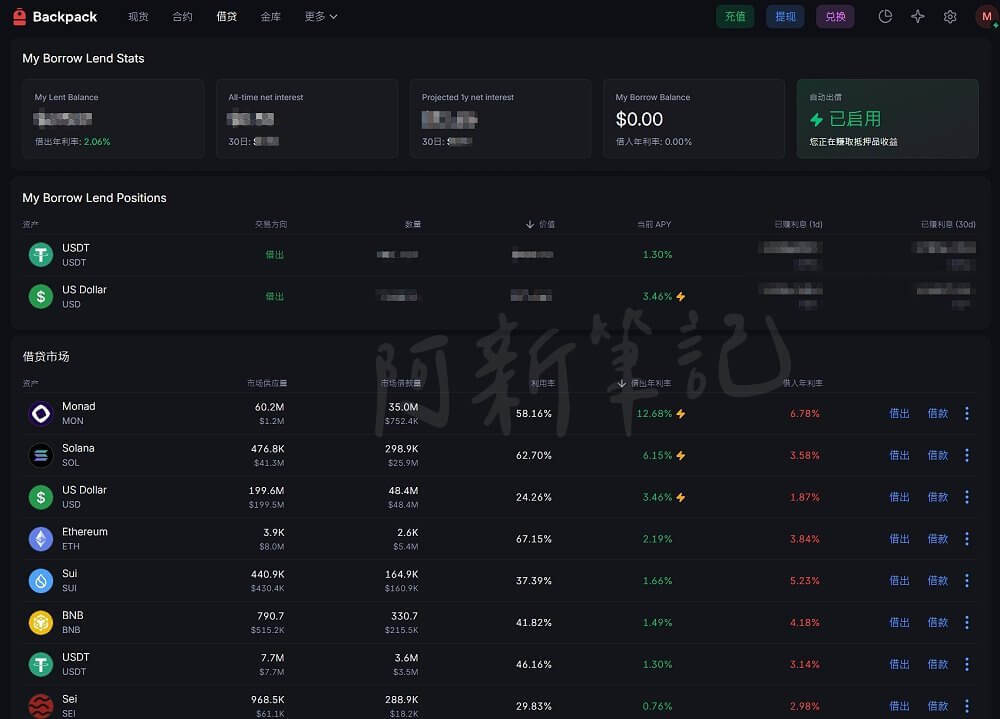The image size is (1000, 719).
Task: Click US Dollar icon in My Positions
Action: pyautogui.click(x=41, y=297)
